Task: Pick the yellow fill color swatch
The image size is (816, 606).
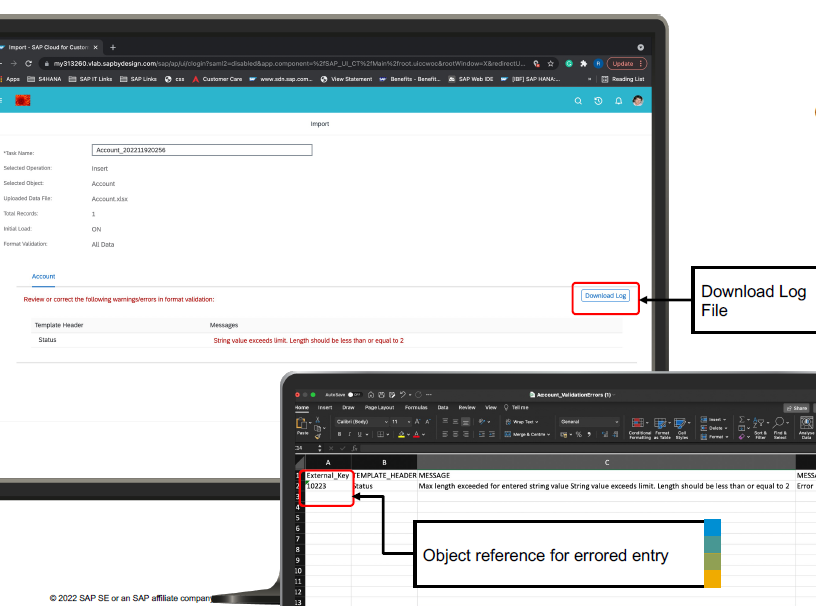Action: click(x=401, y=435)
